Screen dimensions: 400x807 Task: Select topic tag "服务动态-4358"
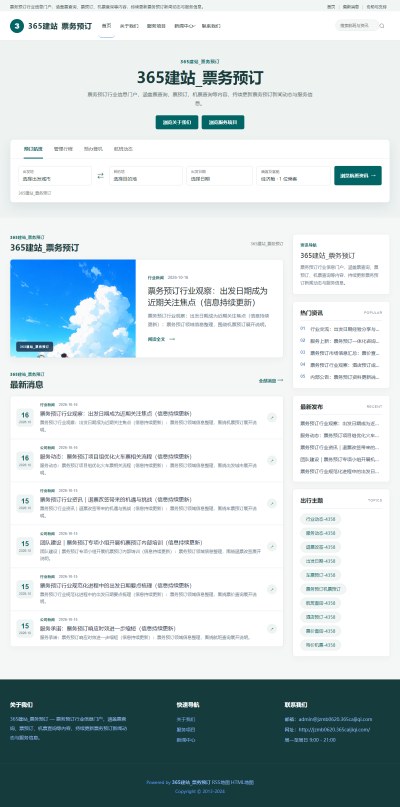click(320, 533)
